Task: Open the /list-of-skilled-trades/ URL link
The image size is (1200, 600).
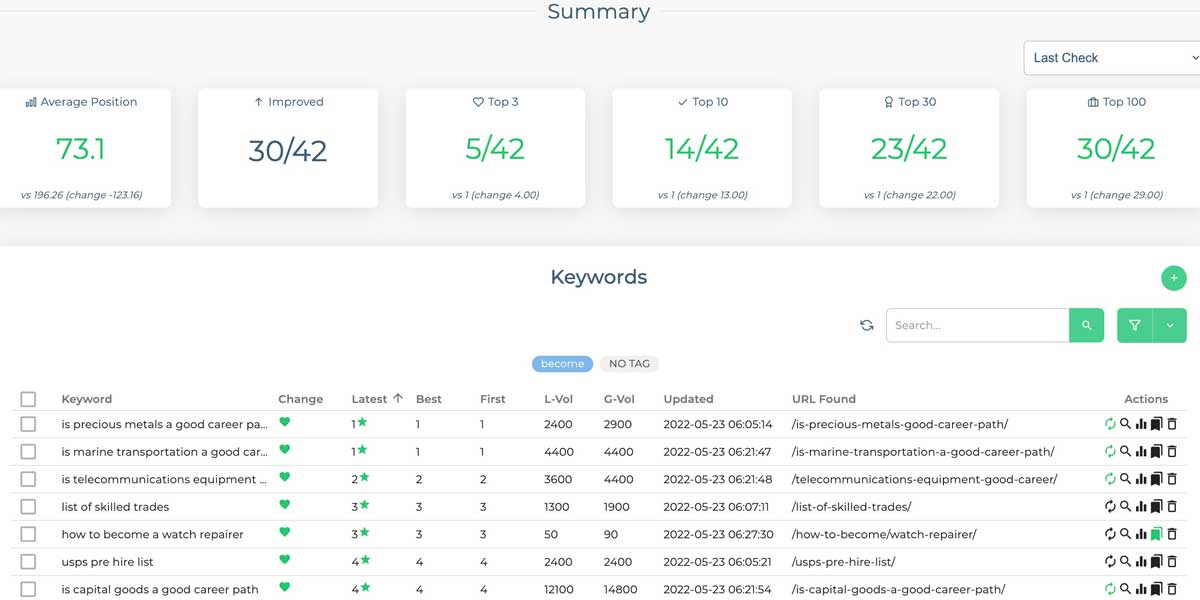Action: point(851,507)
